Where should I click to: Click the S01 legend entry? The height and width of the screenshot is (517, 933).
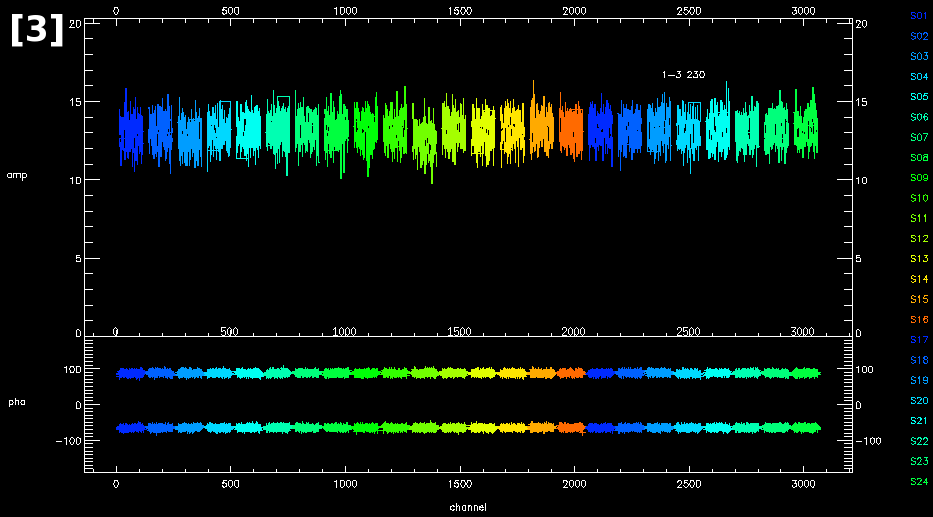pos(919,15)
